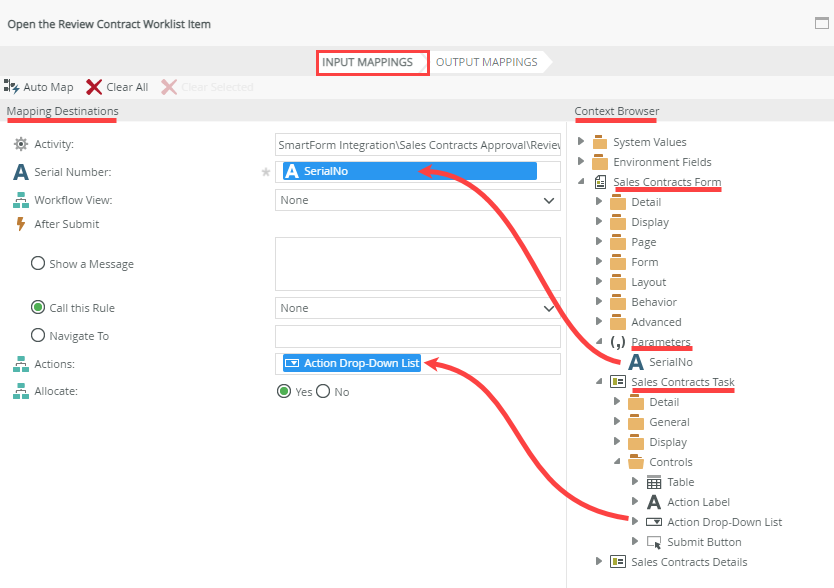Set Allocate to No
Screen dimensions: 834x588
(x=326, y=391)
